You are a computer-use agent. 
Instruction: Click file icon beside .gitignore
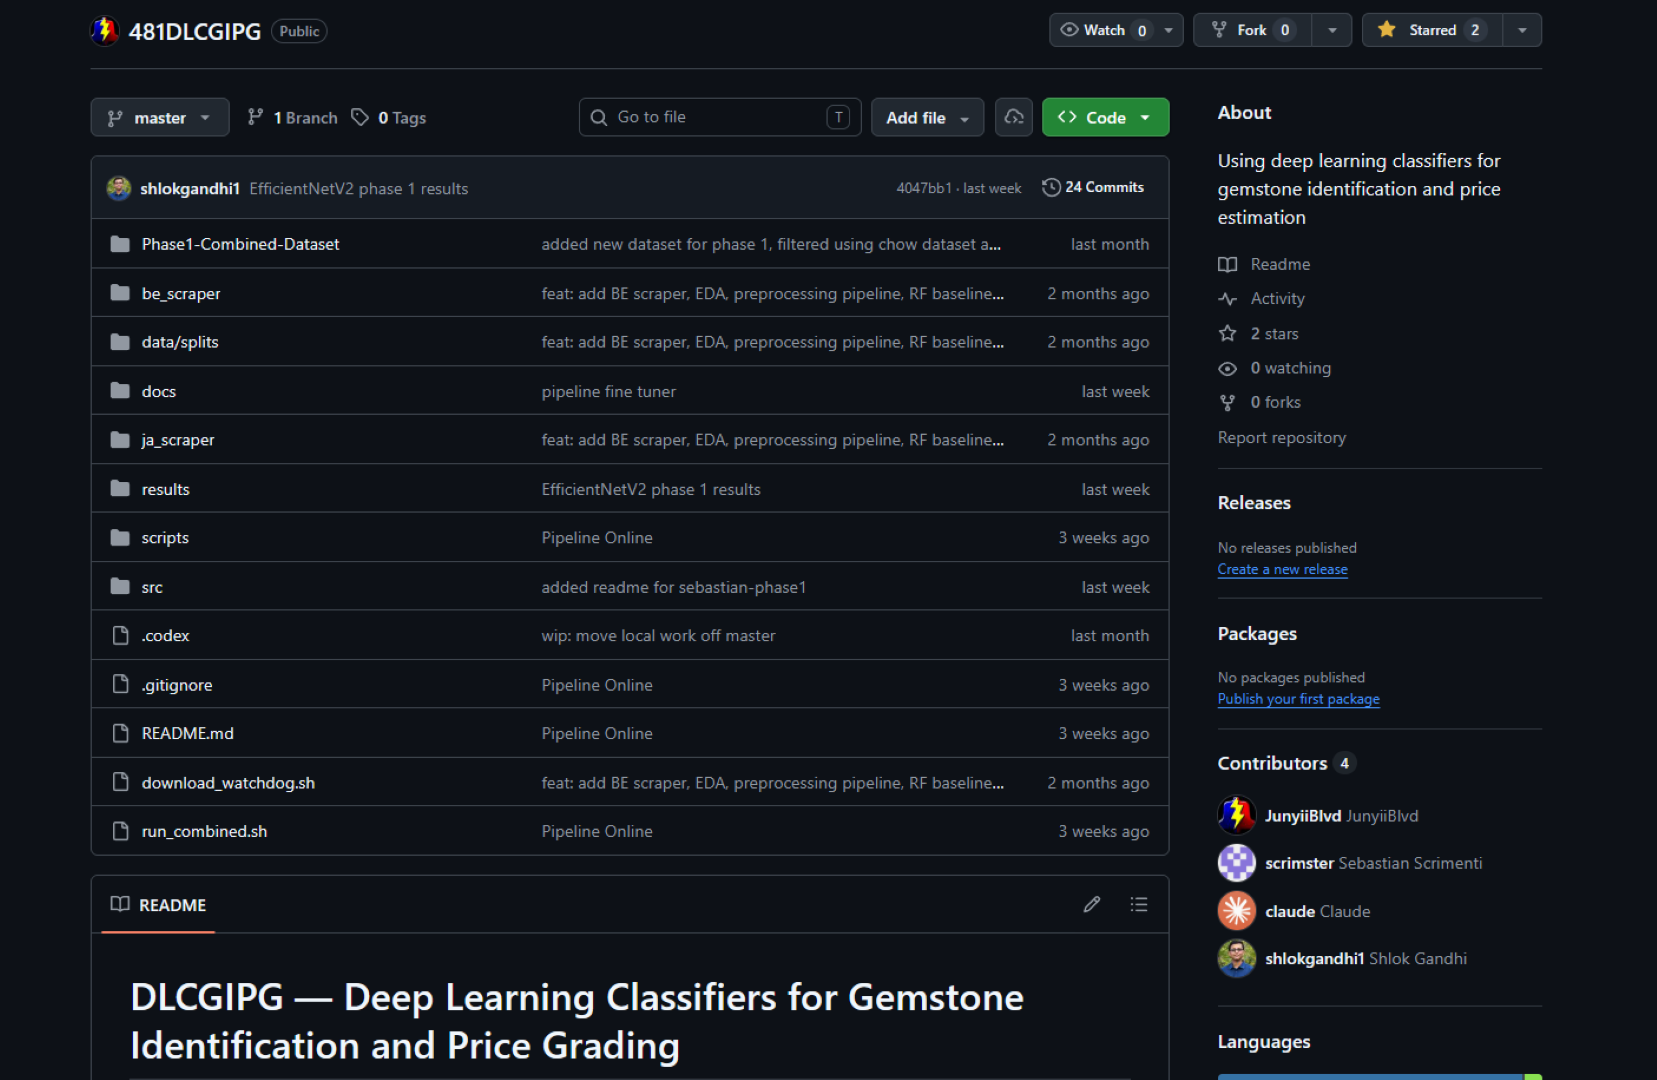click(121, 684)
